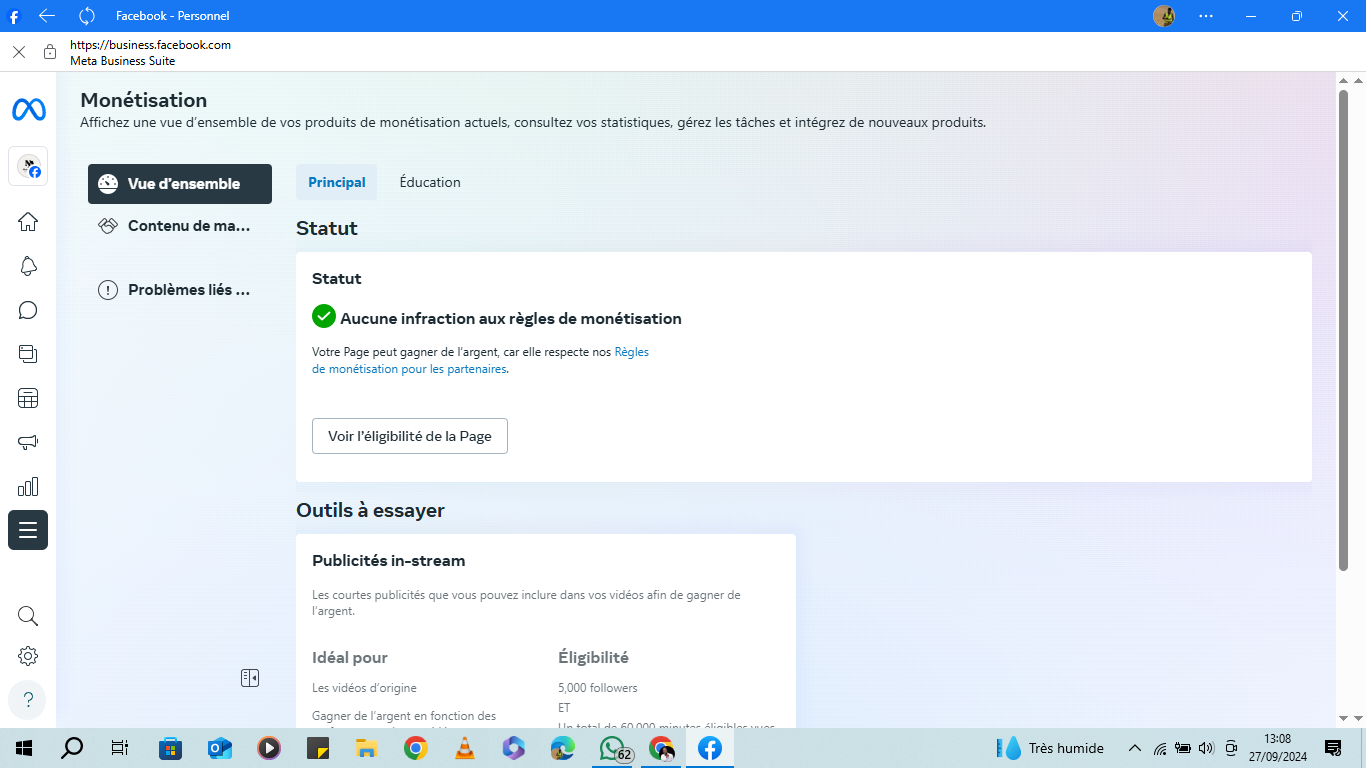
Task: Open the Windows Start menu
Action: tap(24, 748)
